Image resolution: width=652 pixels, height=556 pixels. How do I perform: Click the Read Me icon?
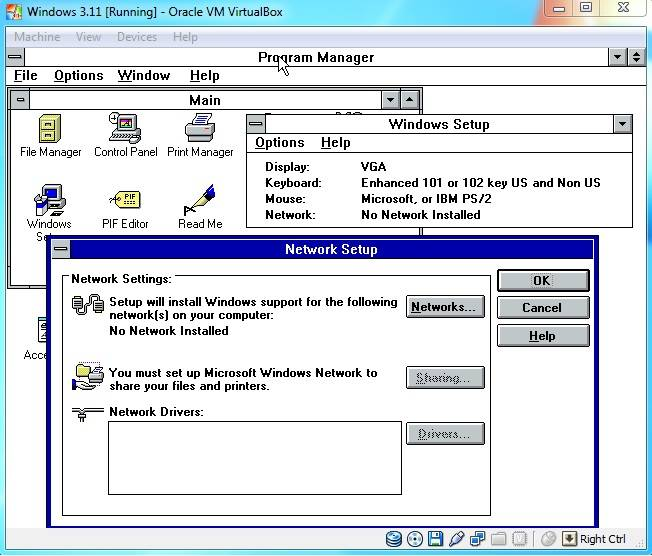click(x=200, y=200)
